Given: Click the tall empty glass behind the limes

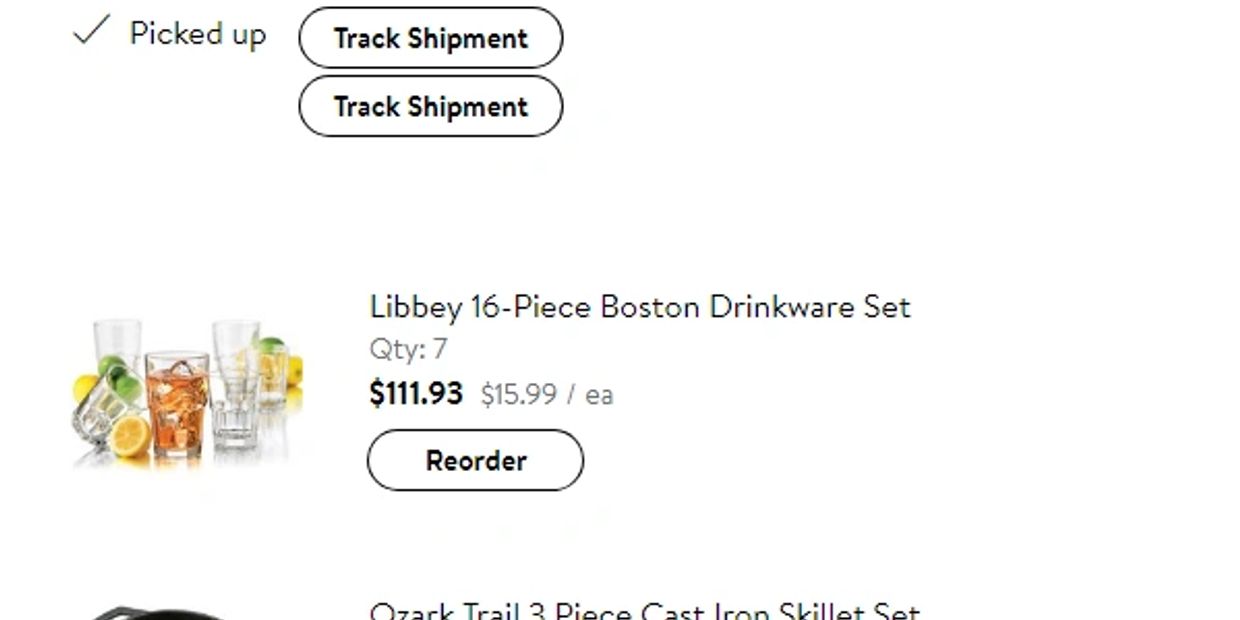Looking at the screenshot, I should point(118,340).
